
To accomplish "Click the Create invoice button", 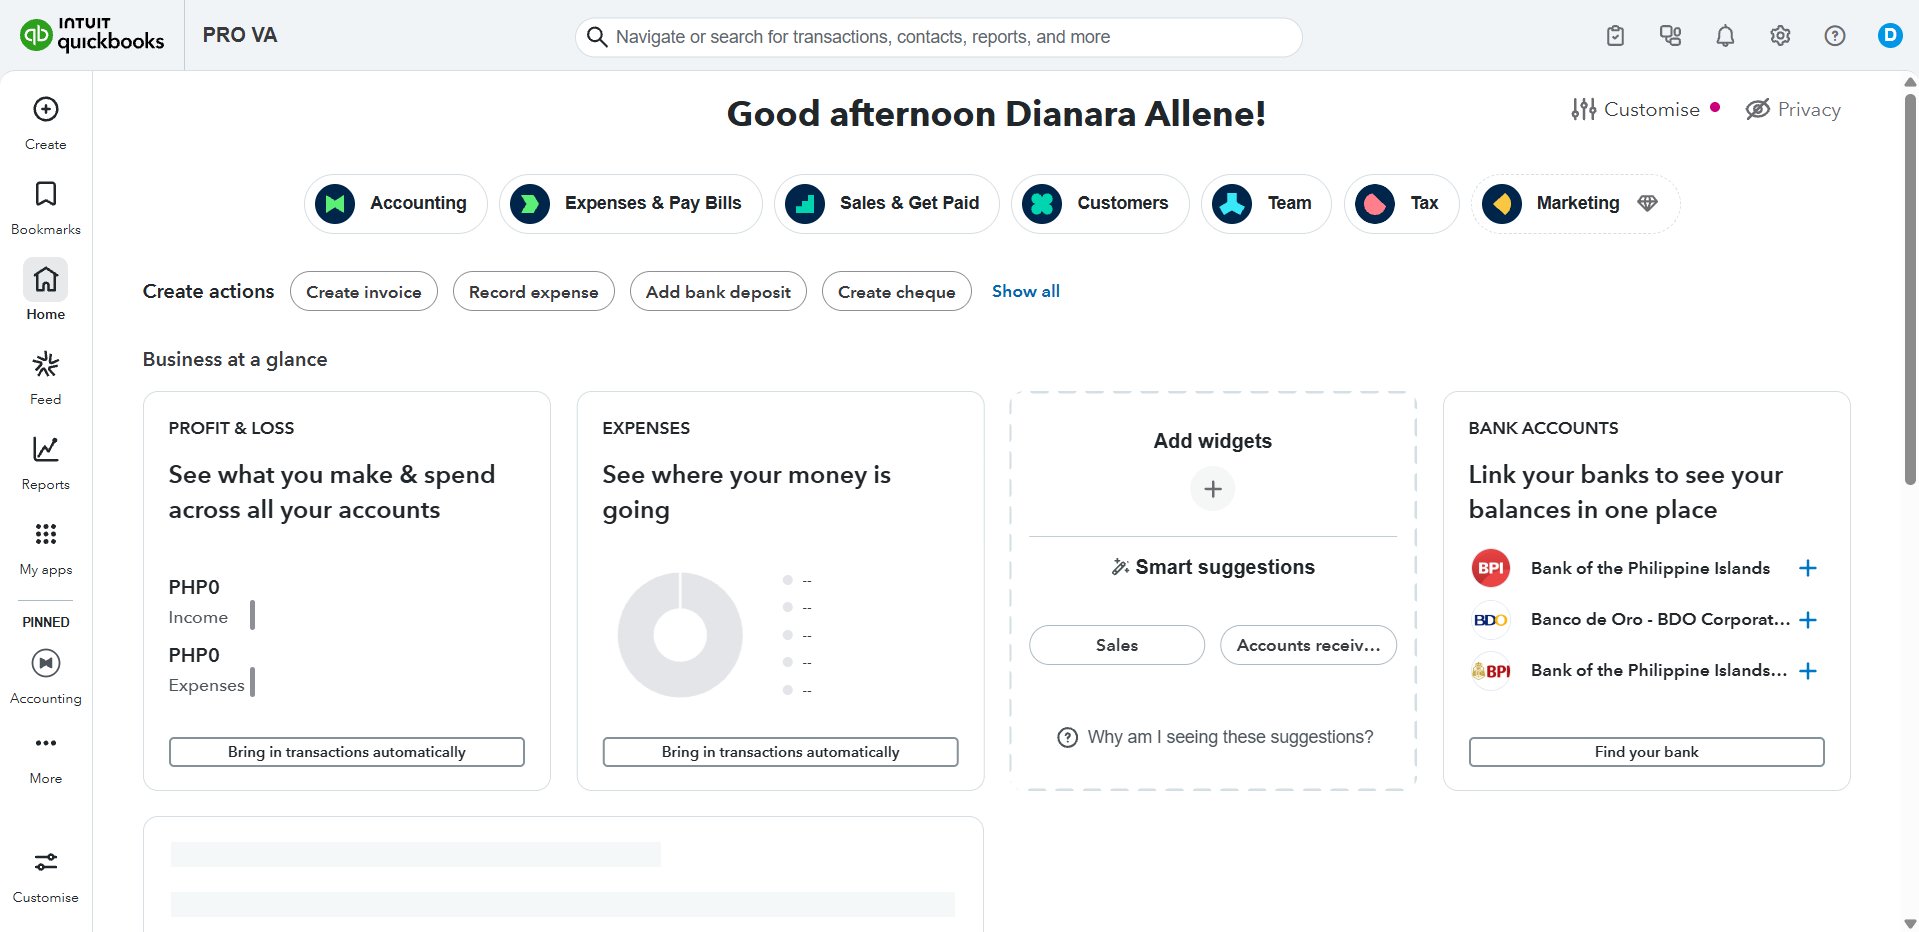I will click(x=364, y=292).
